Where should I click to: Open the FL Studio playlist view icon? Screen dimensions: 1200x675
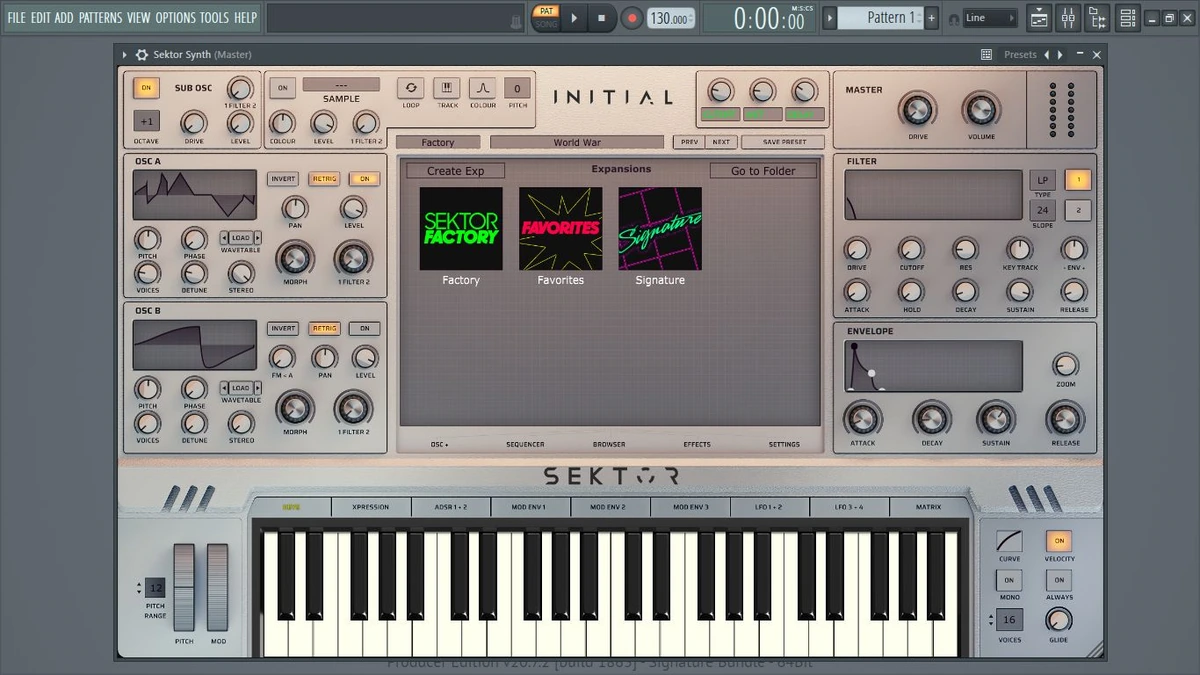click(1039, 18)
